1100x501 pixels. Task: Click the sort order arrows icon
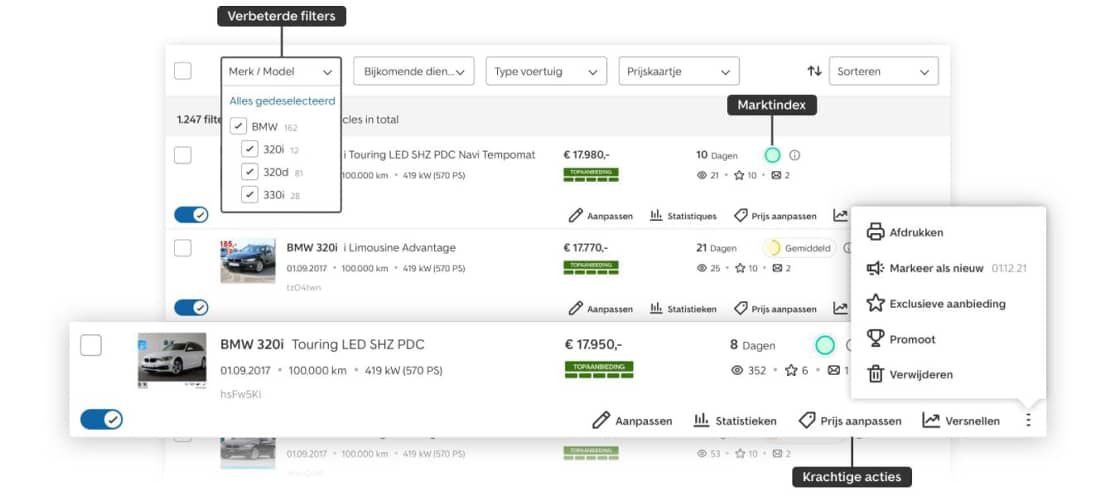(x=814, y=71)
